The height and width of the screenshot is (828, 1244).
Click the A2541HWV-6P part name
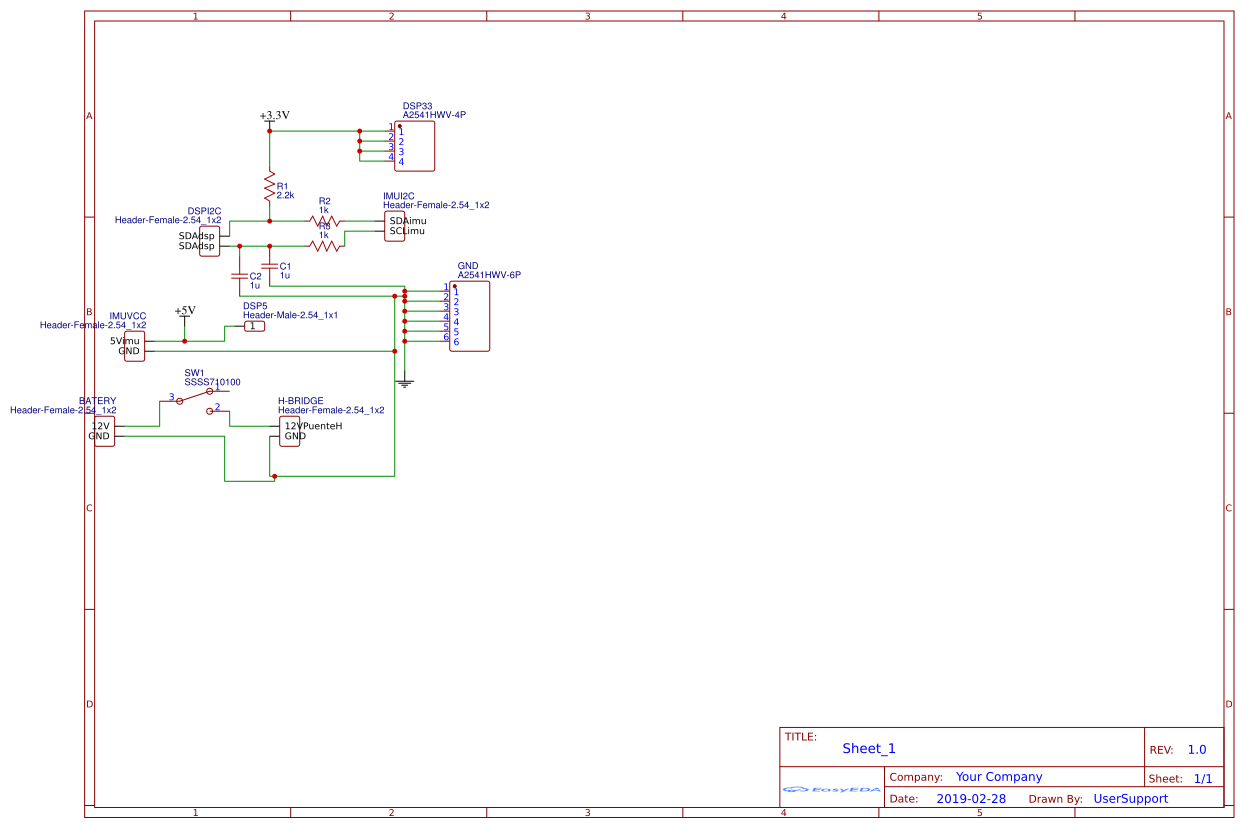click(x=489, y=275)
